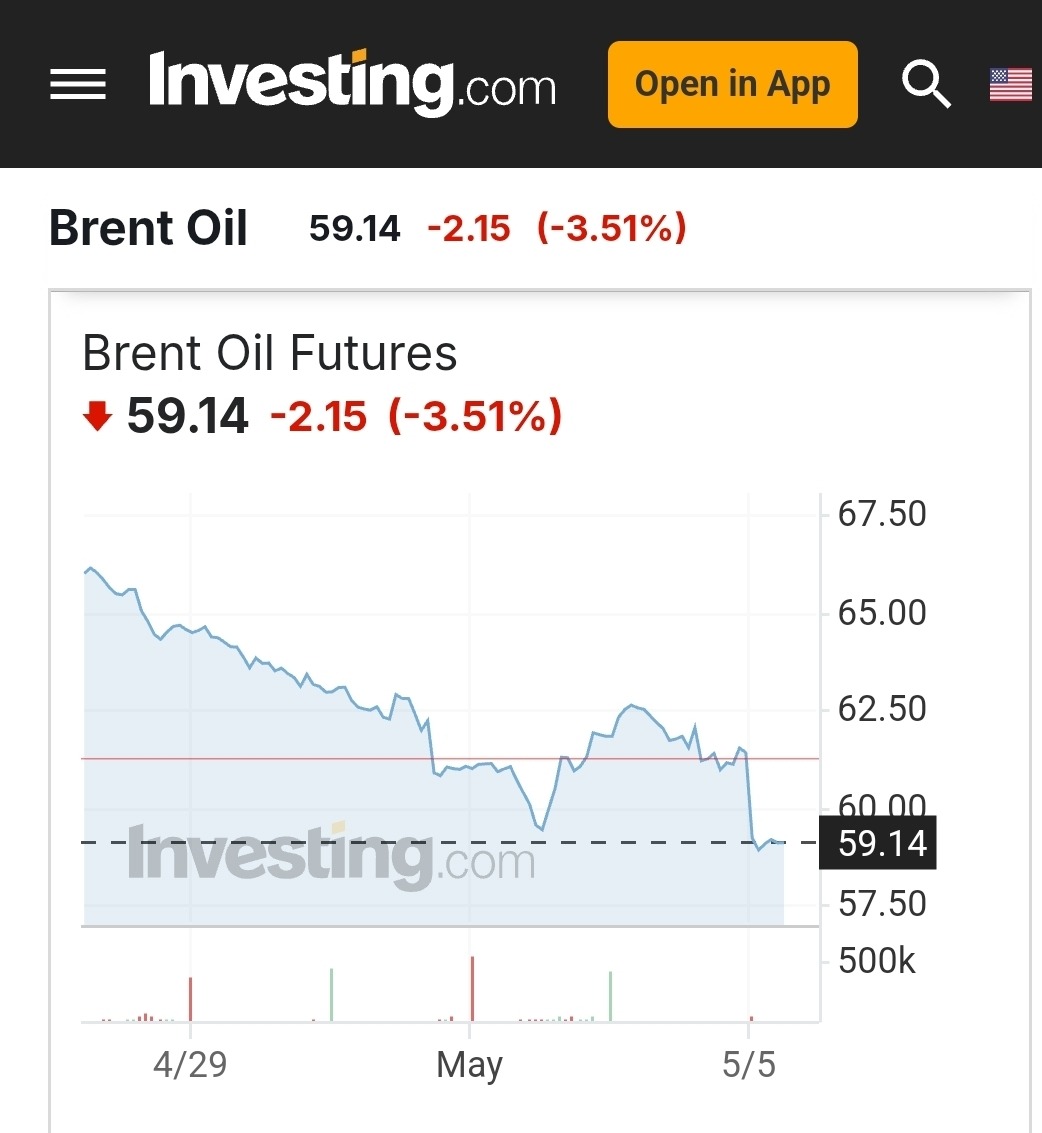Select the US flag language icon
This screenshot has width=1042, height=1133.
[x=1010, y=84]
